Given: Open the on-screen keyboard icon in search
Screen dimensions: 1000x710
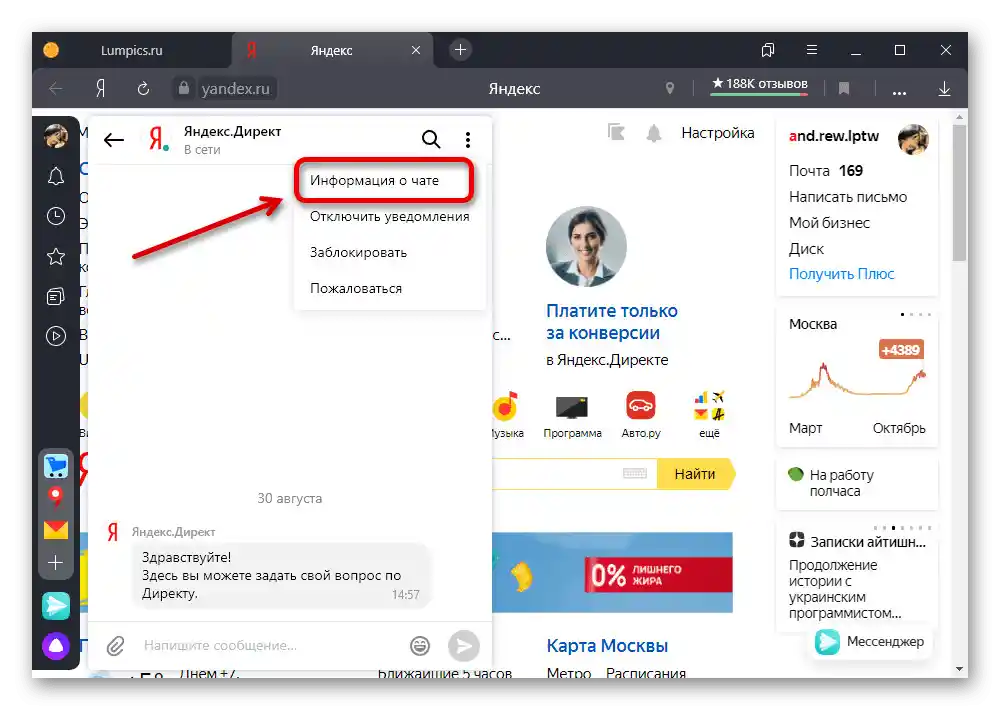Looking at the screenshot, I should tap(634, 473).
